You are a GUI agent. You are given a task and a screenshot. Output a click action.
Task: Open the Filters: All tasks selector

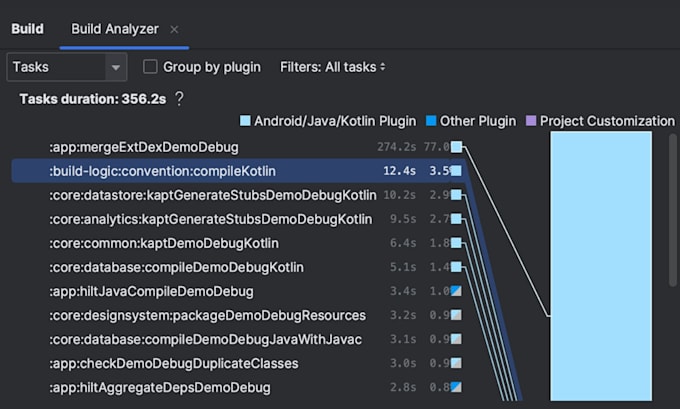coord(333,67)
